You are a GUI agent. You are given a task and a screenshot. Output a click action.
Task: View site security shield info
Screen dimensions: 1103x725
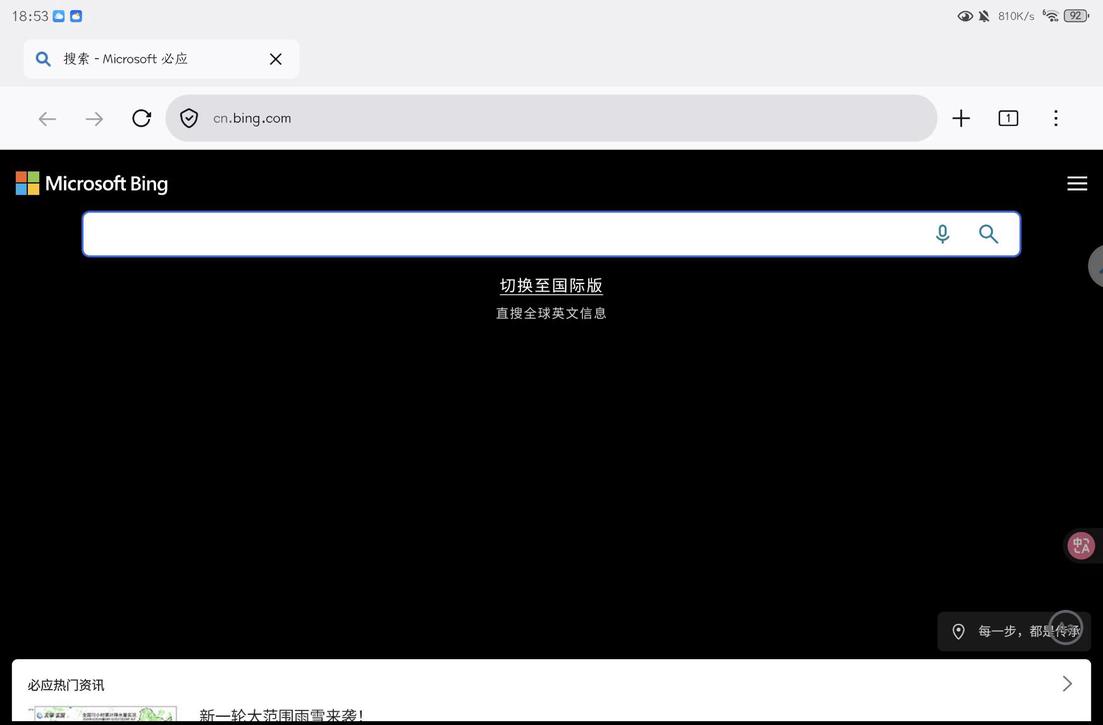point(189,118)
